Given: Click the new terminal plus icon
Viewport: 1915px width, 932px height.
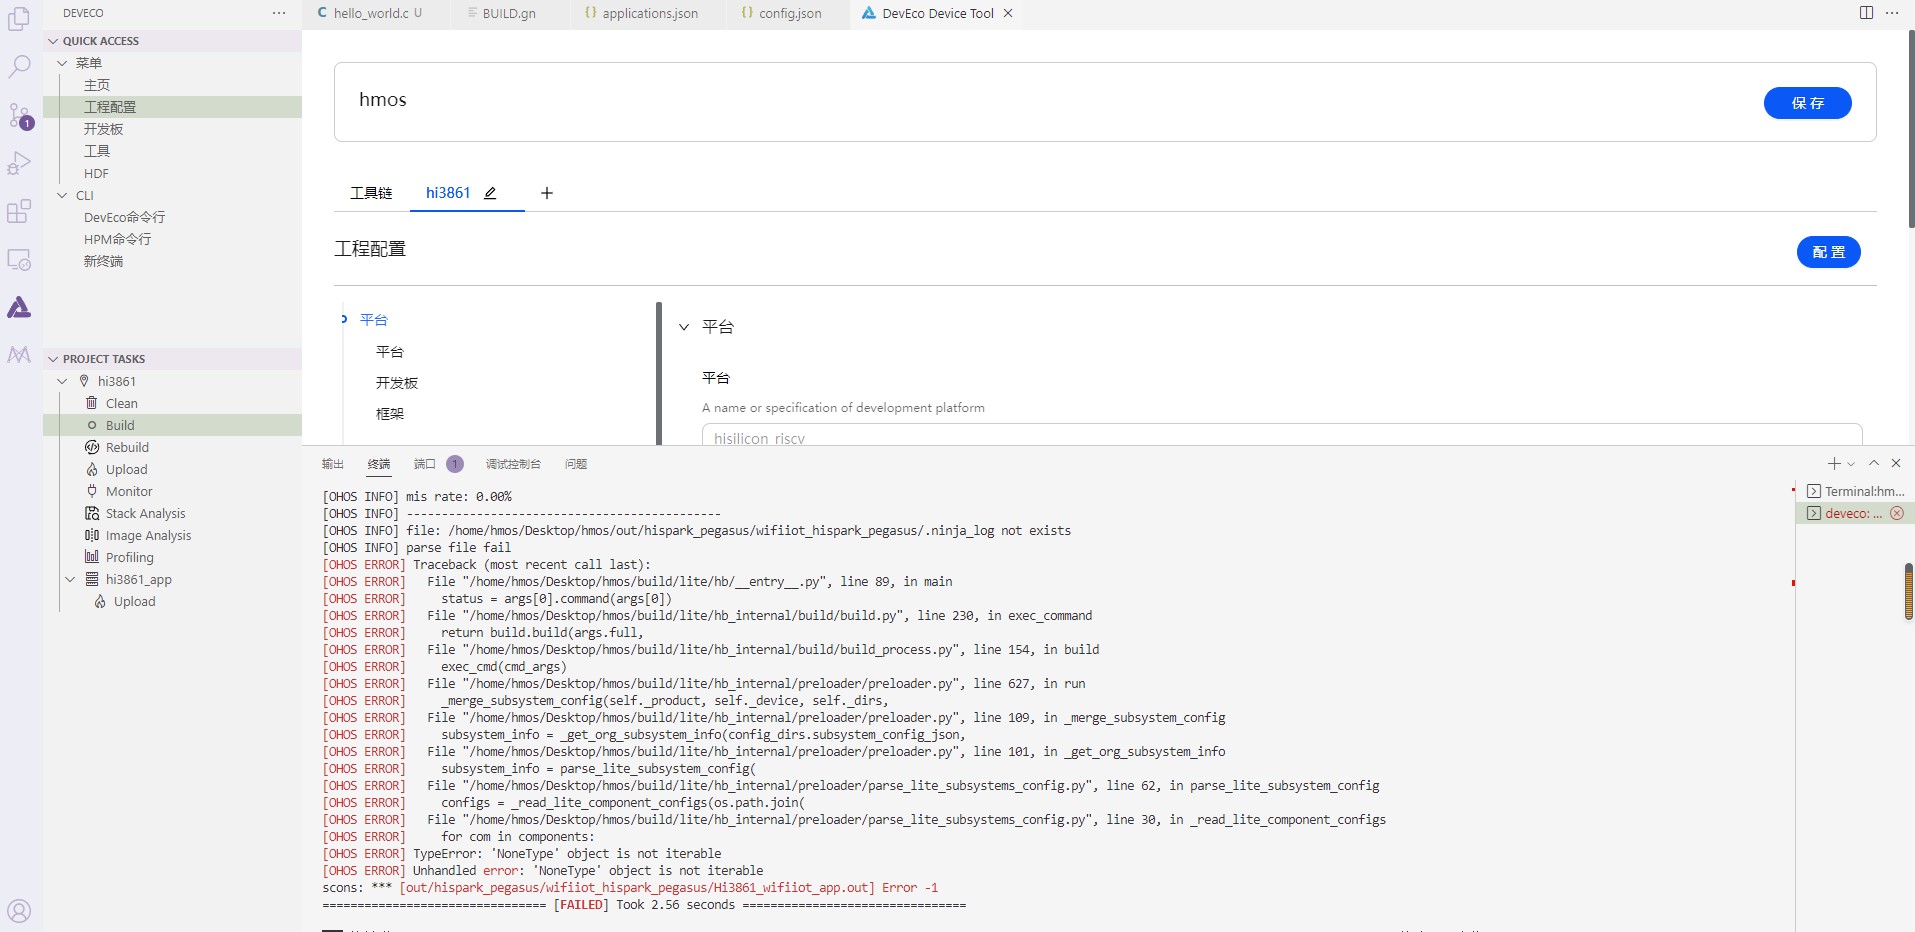Looking at the screenshot, I should click(1834, 463).
